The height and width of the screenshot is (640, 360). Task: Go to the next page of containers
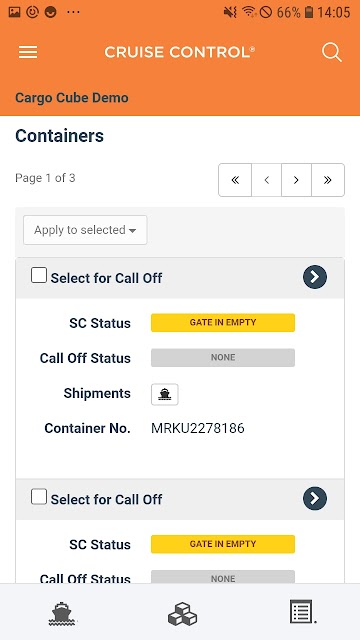[x=296, y=180]
